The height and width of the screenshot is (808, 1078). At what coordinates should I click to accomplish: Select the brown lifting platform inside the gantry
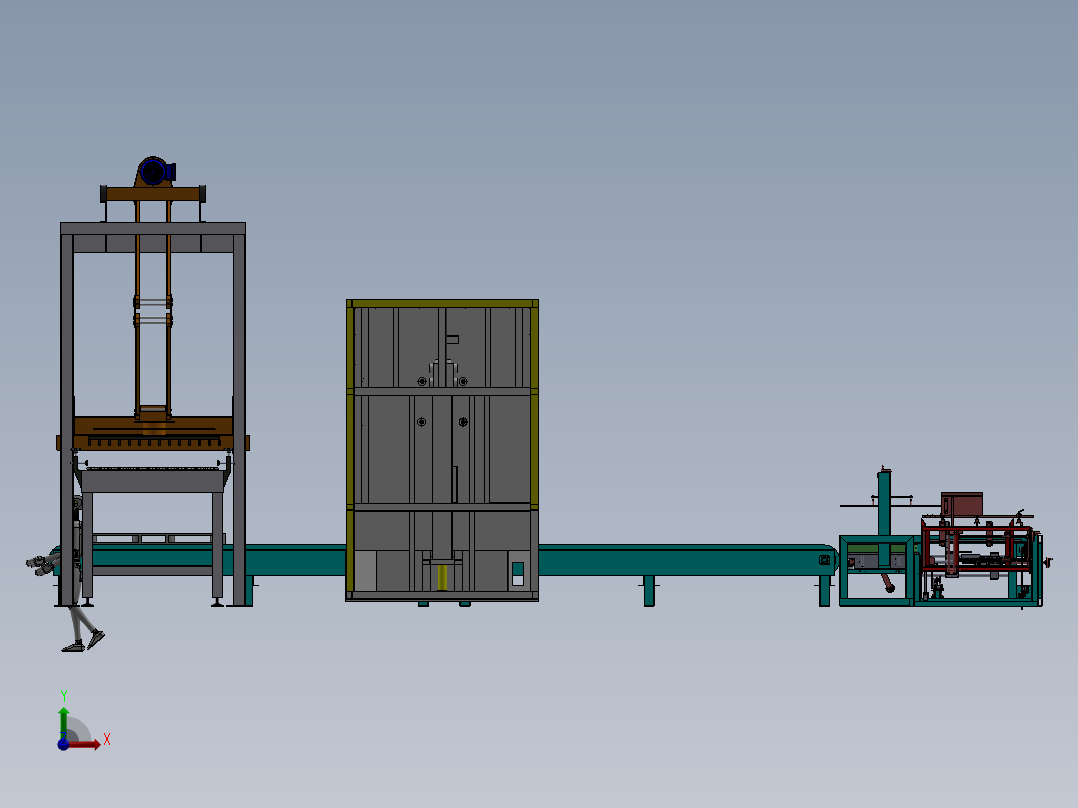(153, 433)
